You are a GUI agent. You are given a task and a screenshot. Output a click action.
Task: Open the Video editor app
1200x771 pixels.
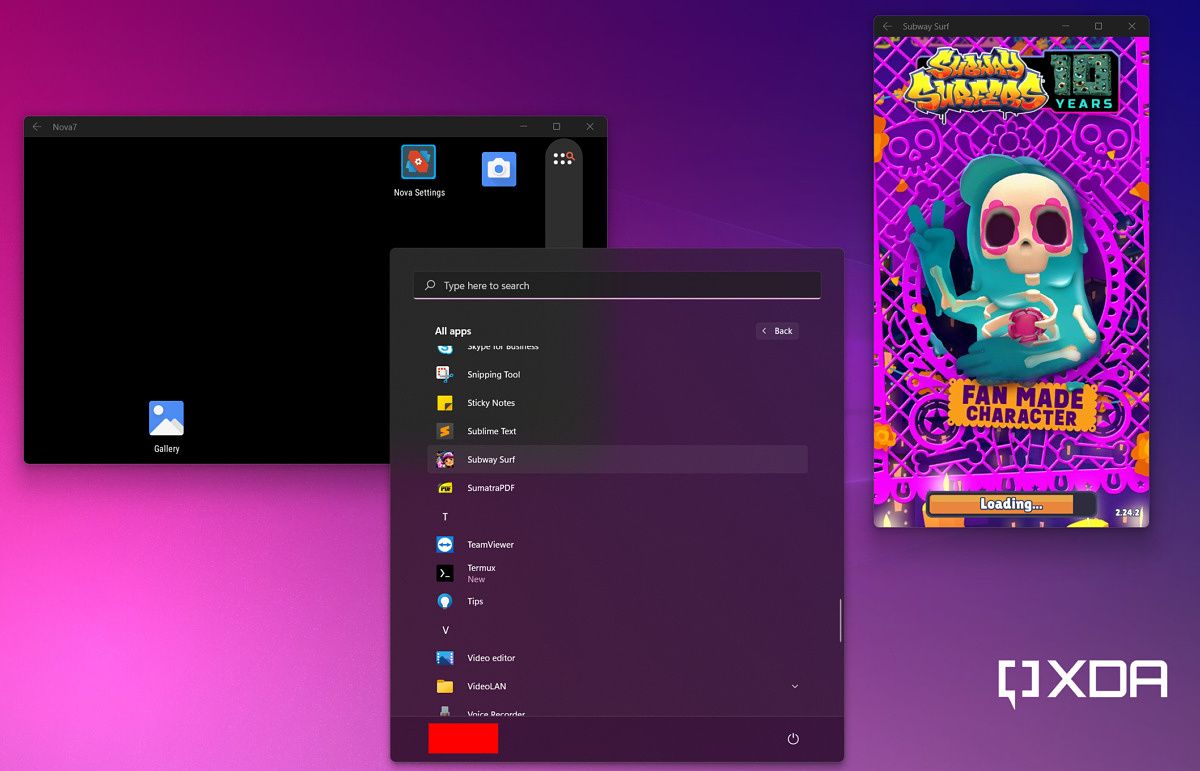pyautogui.click(x=489, y=658)
